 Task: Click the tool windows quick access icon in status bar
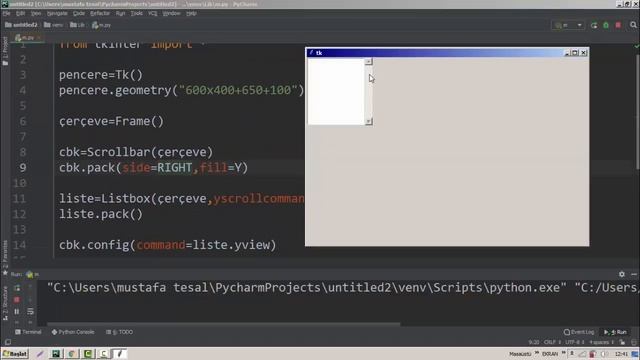[8, 342]
